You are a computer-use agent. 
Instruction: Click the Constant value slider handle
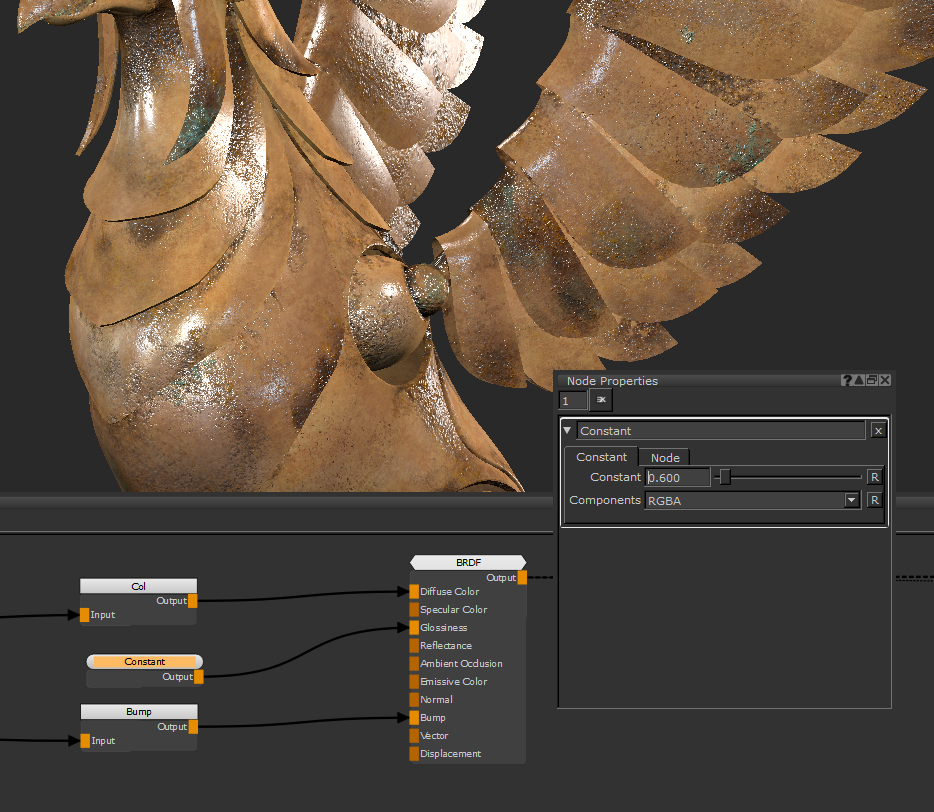[x=725, y=477]
